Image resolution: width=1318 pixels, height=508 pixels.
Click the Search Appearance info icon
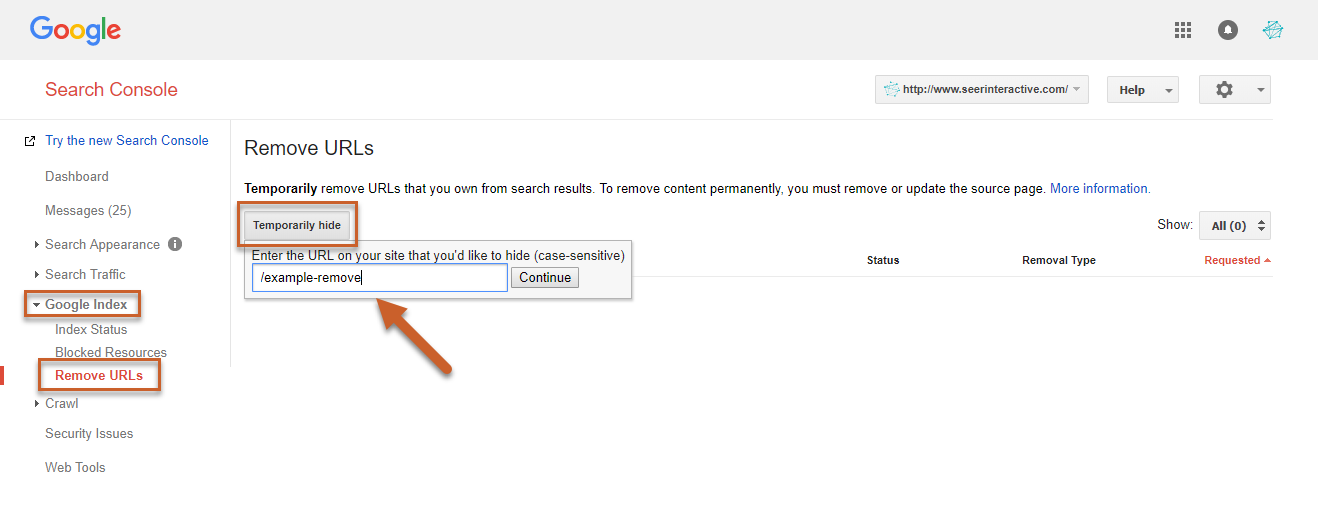175,244
